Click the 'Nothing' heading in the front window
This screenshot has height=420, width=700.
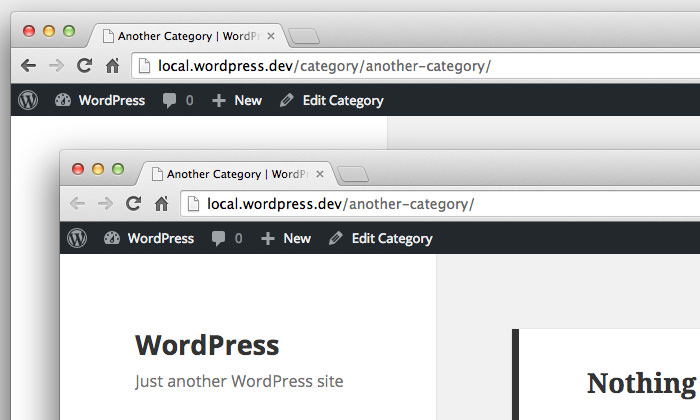[642, 384]
